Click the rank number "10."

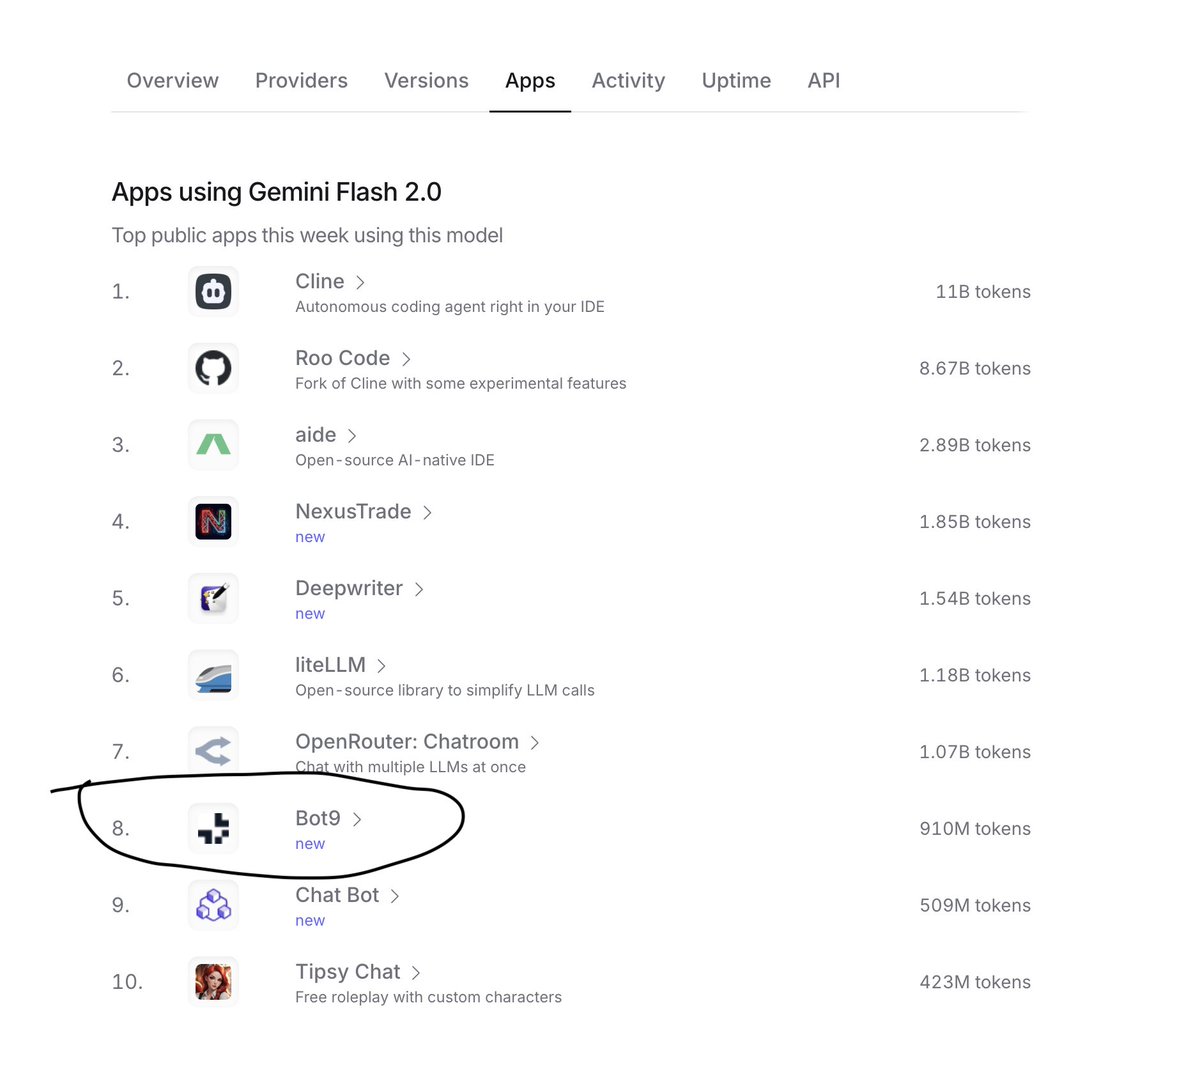127,982
